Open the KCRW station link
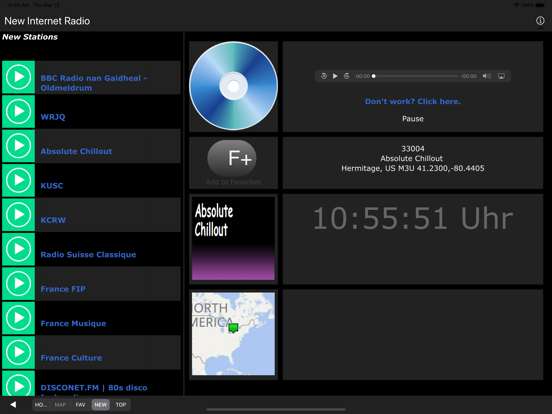Screen dimensions: 552x414 [53, 220]
